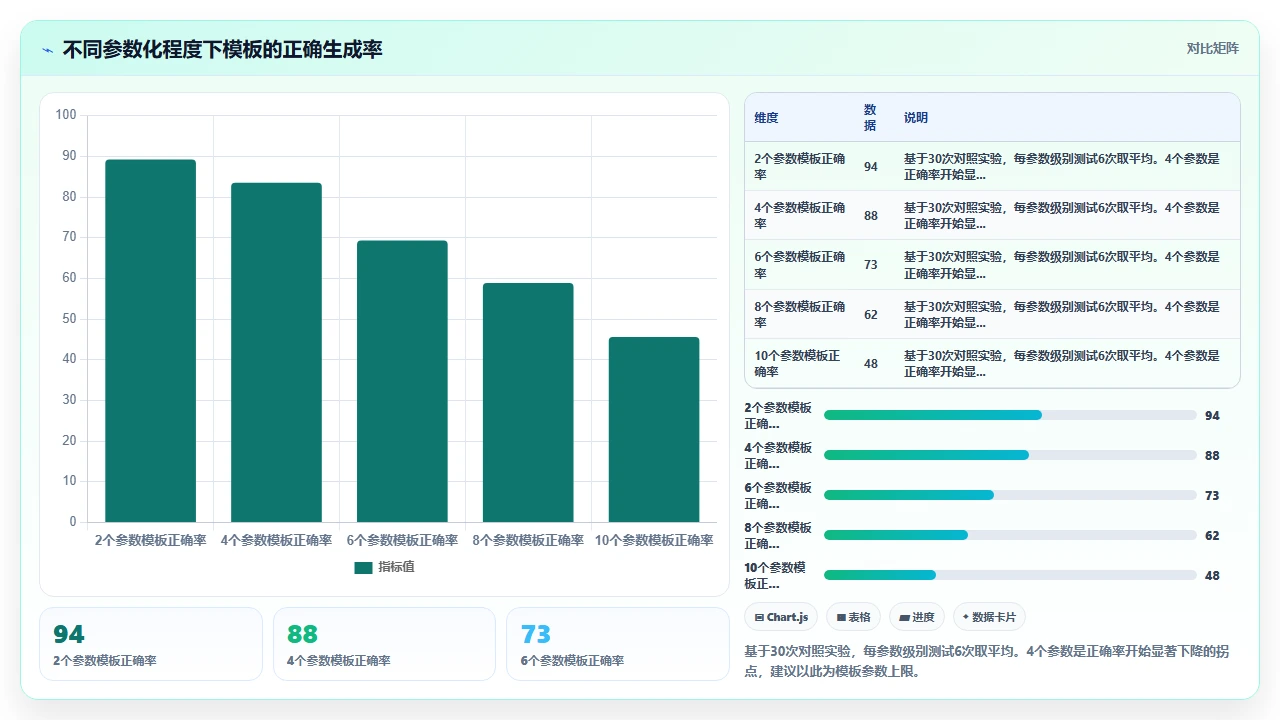Click the lightning icon beside the title
The image size is (1280, 720).
click(47, 50)
